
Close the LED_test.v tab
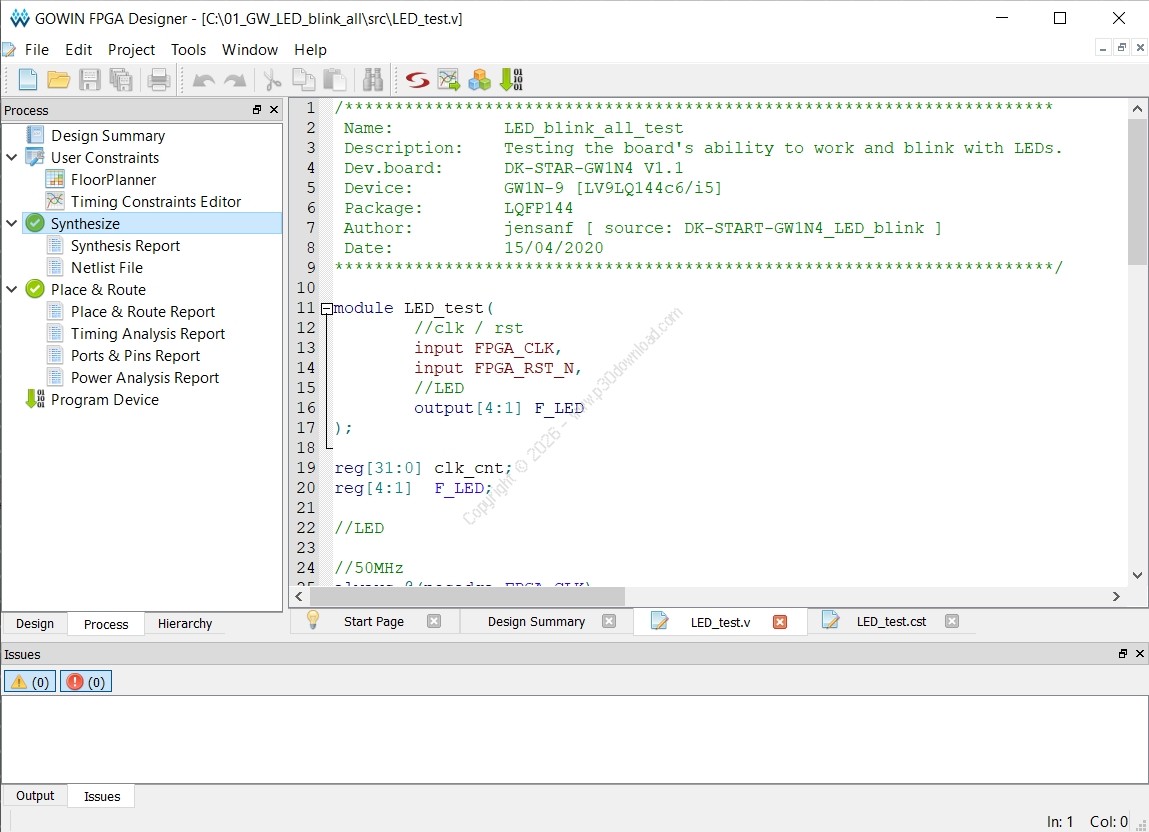tap(780, 622)
